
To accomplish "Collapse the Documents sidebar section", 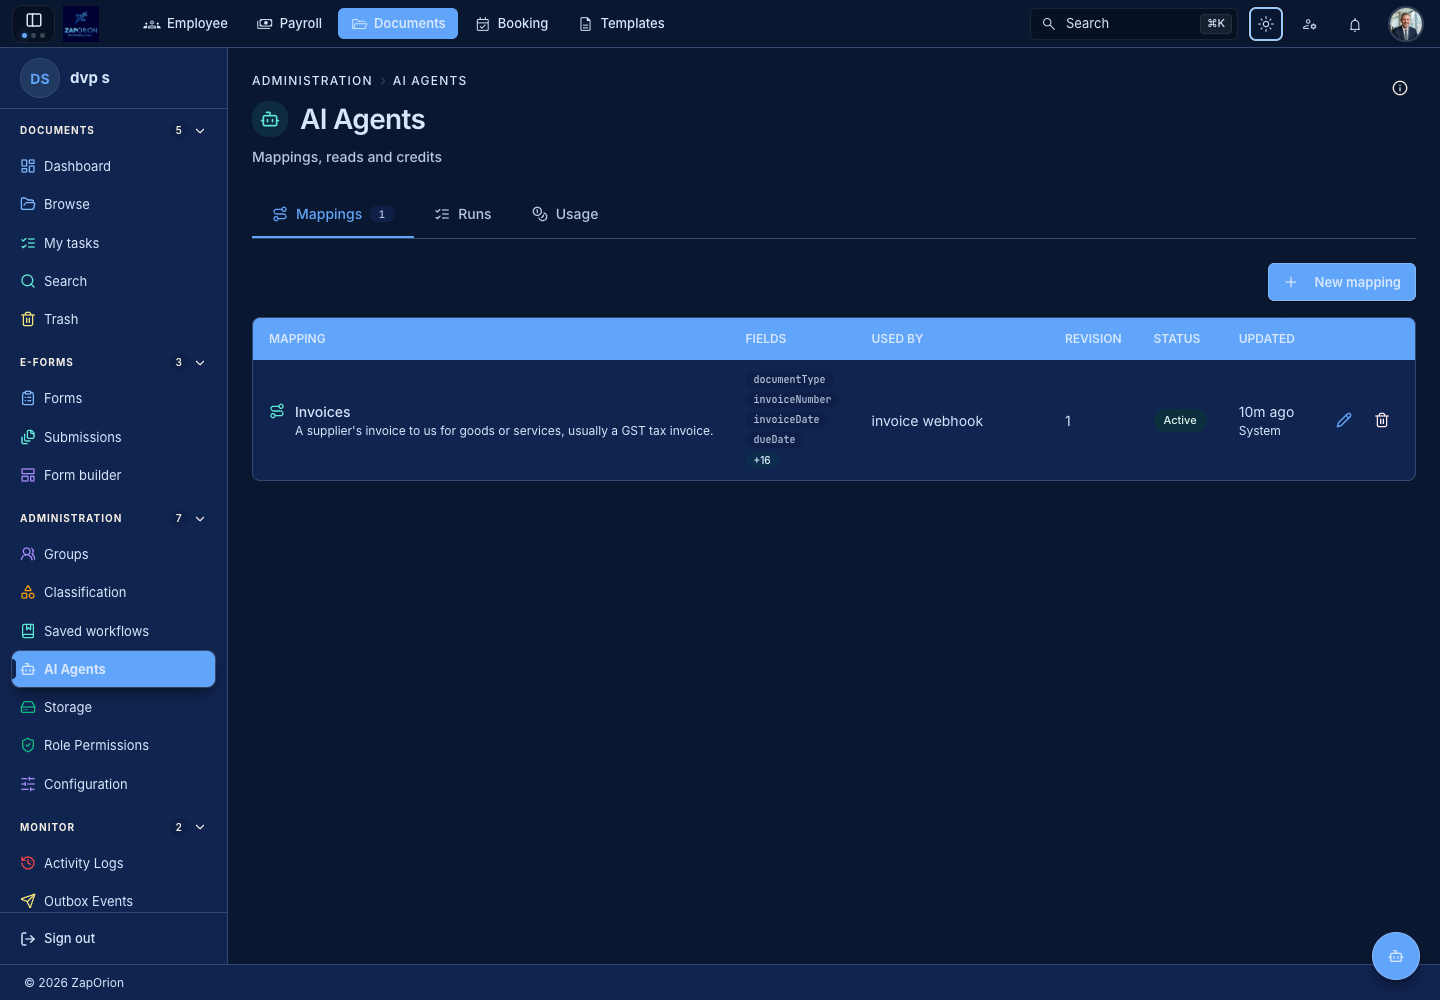I will 200,131.
